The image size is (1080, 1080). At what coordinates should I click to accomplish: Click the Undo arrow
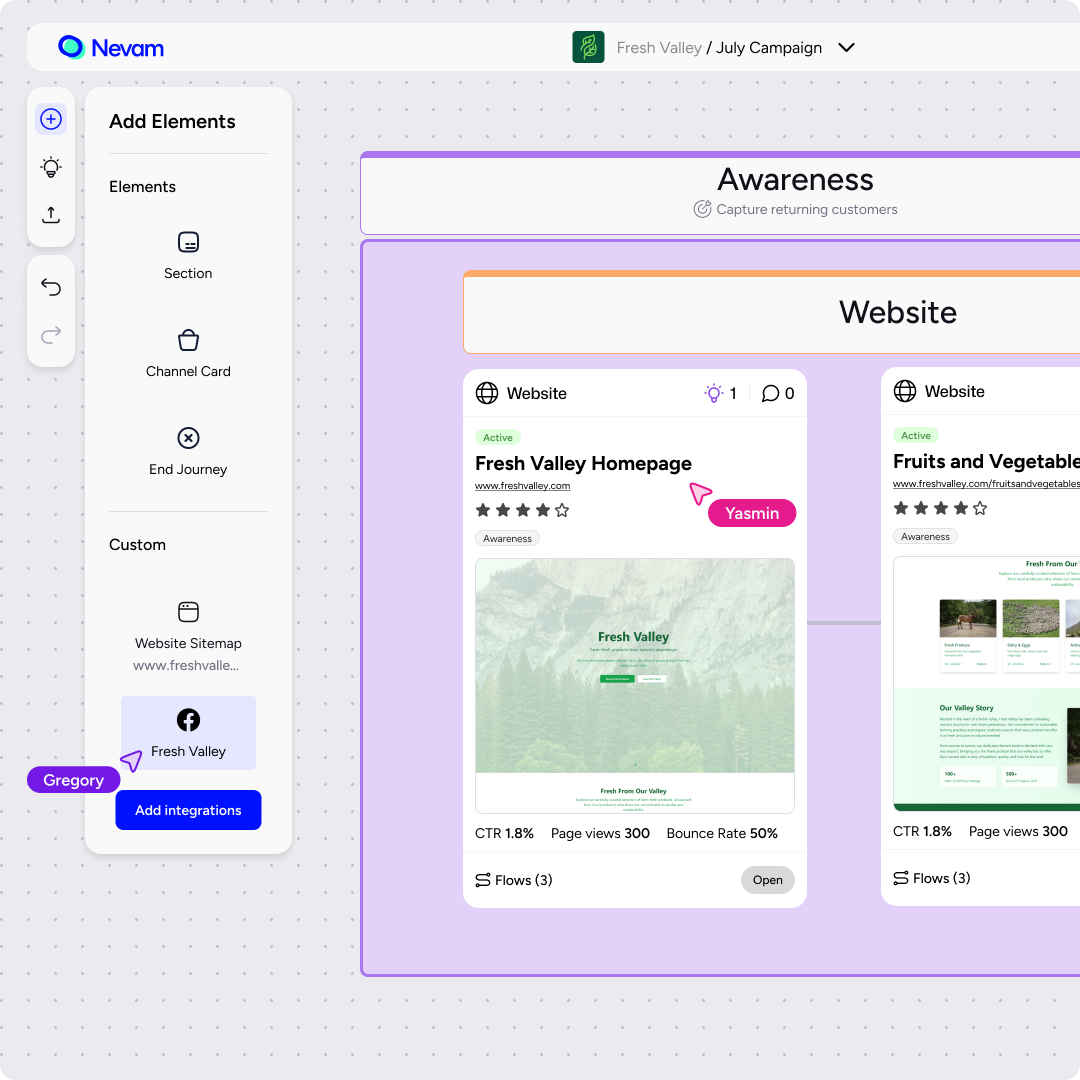click(51, 287)
